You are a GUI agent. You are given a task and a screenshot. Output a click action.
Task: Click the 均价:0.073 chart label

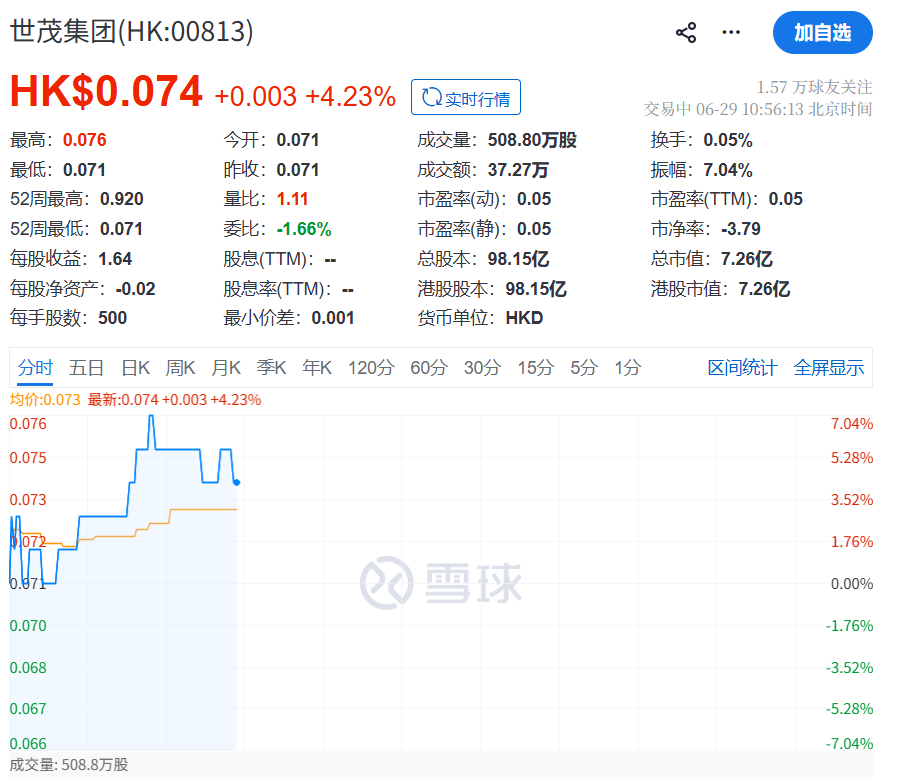tap(45, 399)
